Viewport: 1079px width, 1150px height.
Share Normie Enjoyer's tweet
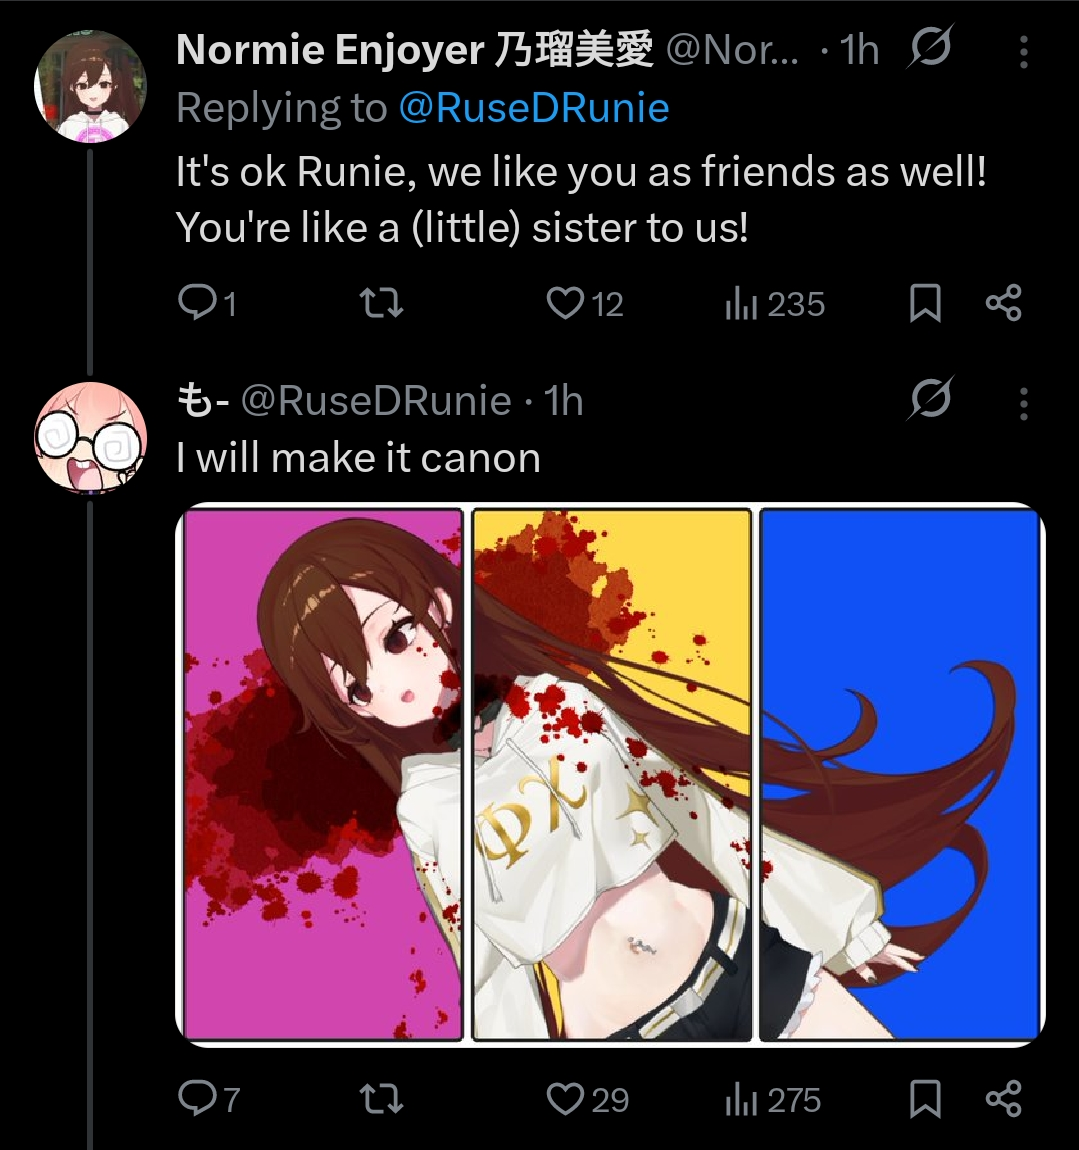[1003, 303]
